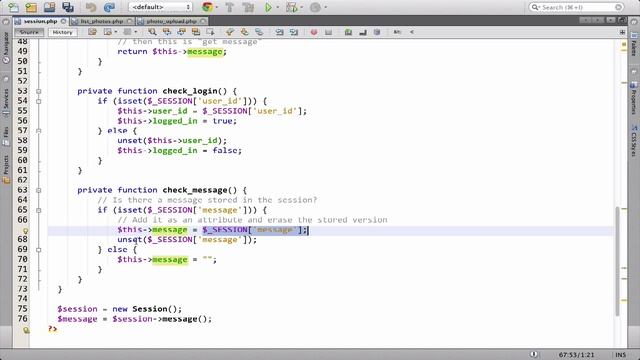This screenshot has width=640, height=360.
Task: Click the Open Project icon
Action: tap(49, 7)
